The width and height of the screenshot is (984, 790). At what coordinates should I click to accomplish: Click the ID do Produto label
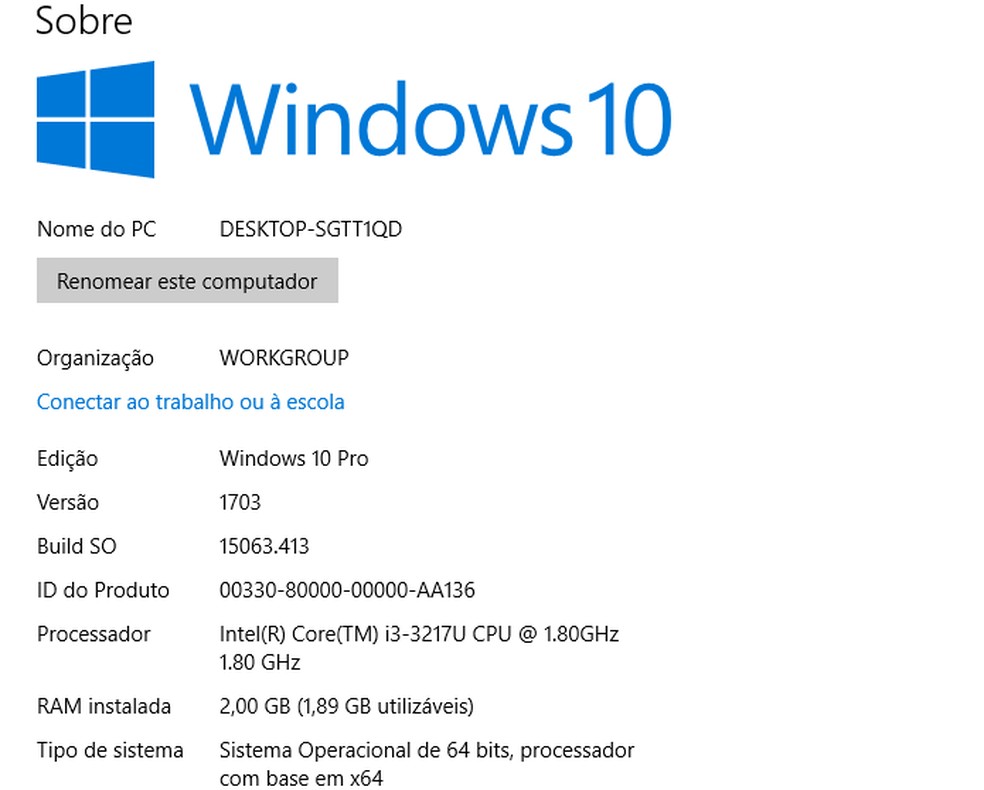pos(104,590)
